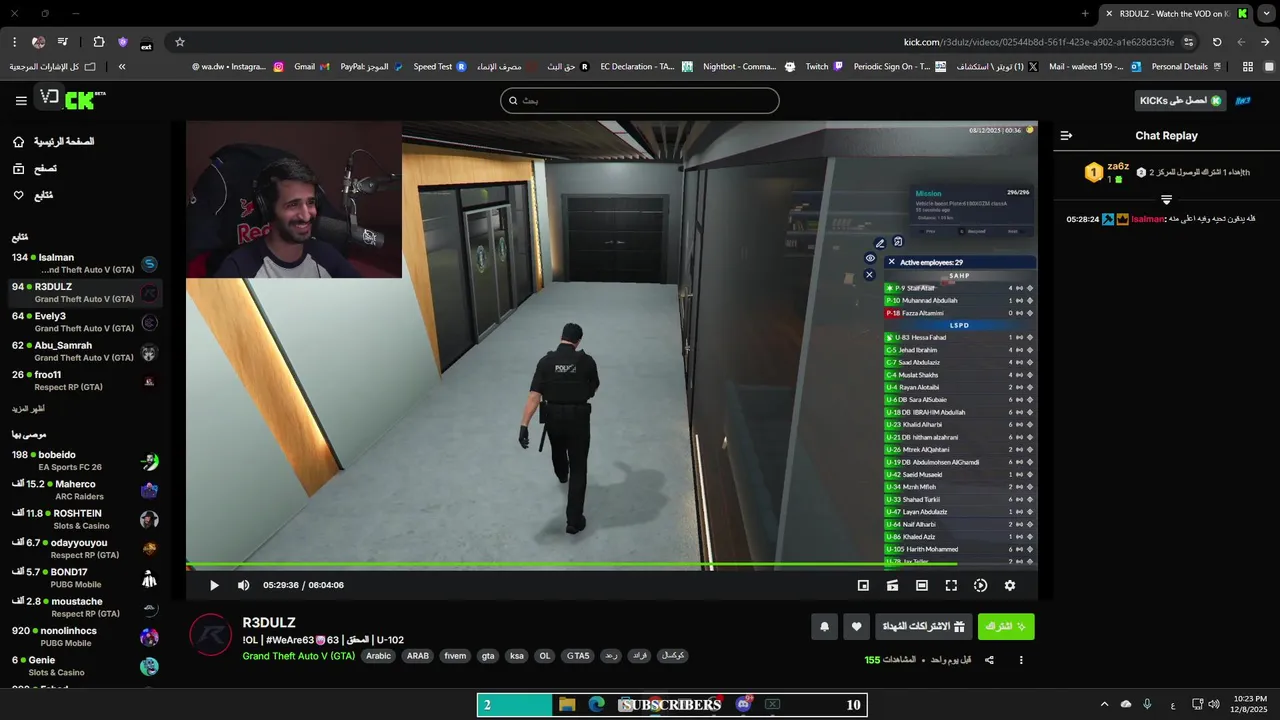Open the all bookmarks folder
1280x720 pixels.
(53, 67)
